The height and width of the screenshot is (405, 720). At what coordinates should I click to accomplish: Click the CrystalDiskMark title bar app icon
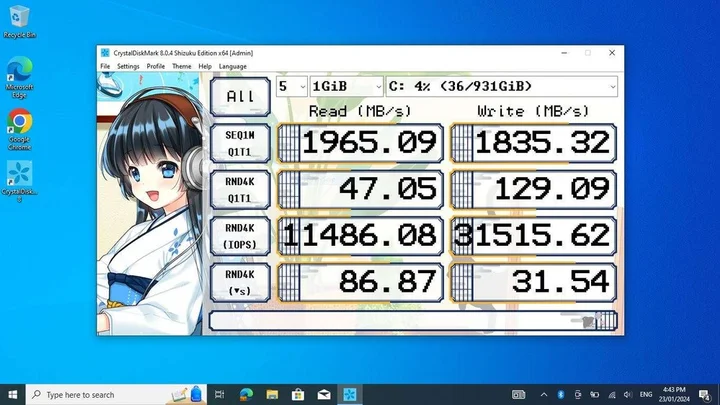point(105,53)
